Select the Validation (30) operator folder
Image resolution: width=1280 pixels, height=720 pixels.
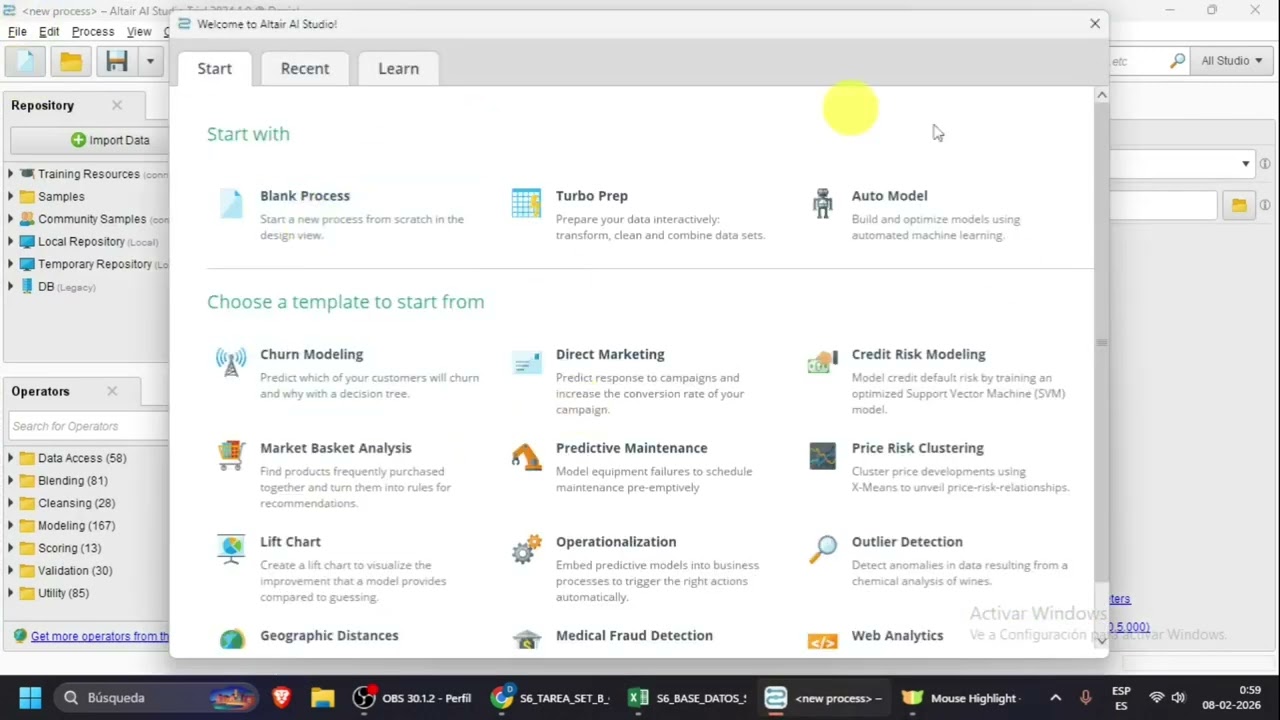(x=75, y=570)
